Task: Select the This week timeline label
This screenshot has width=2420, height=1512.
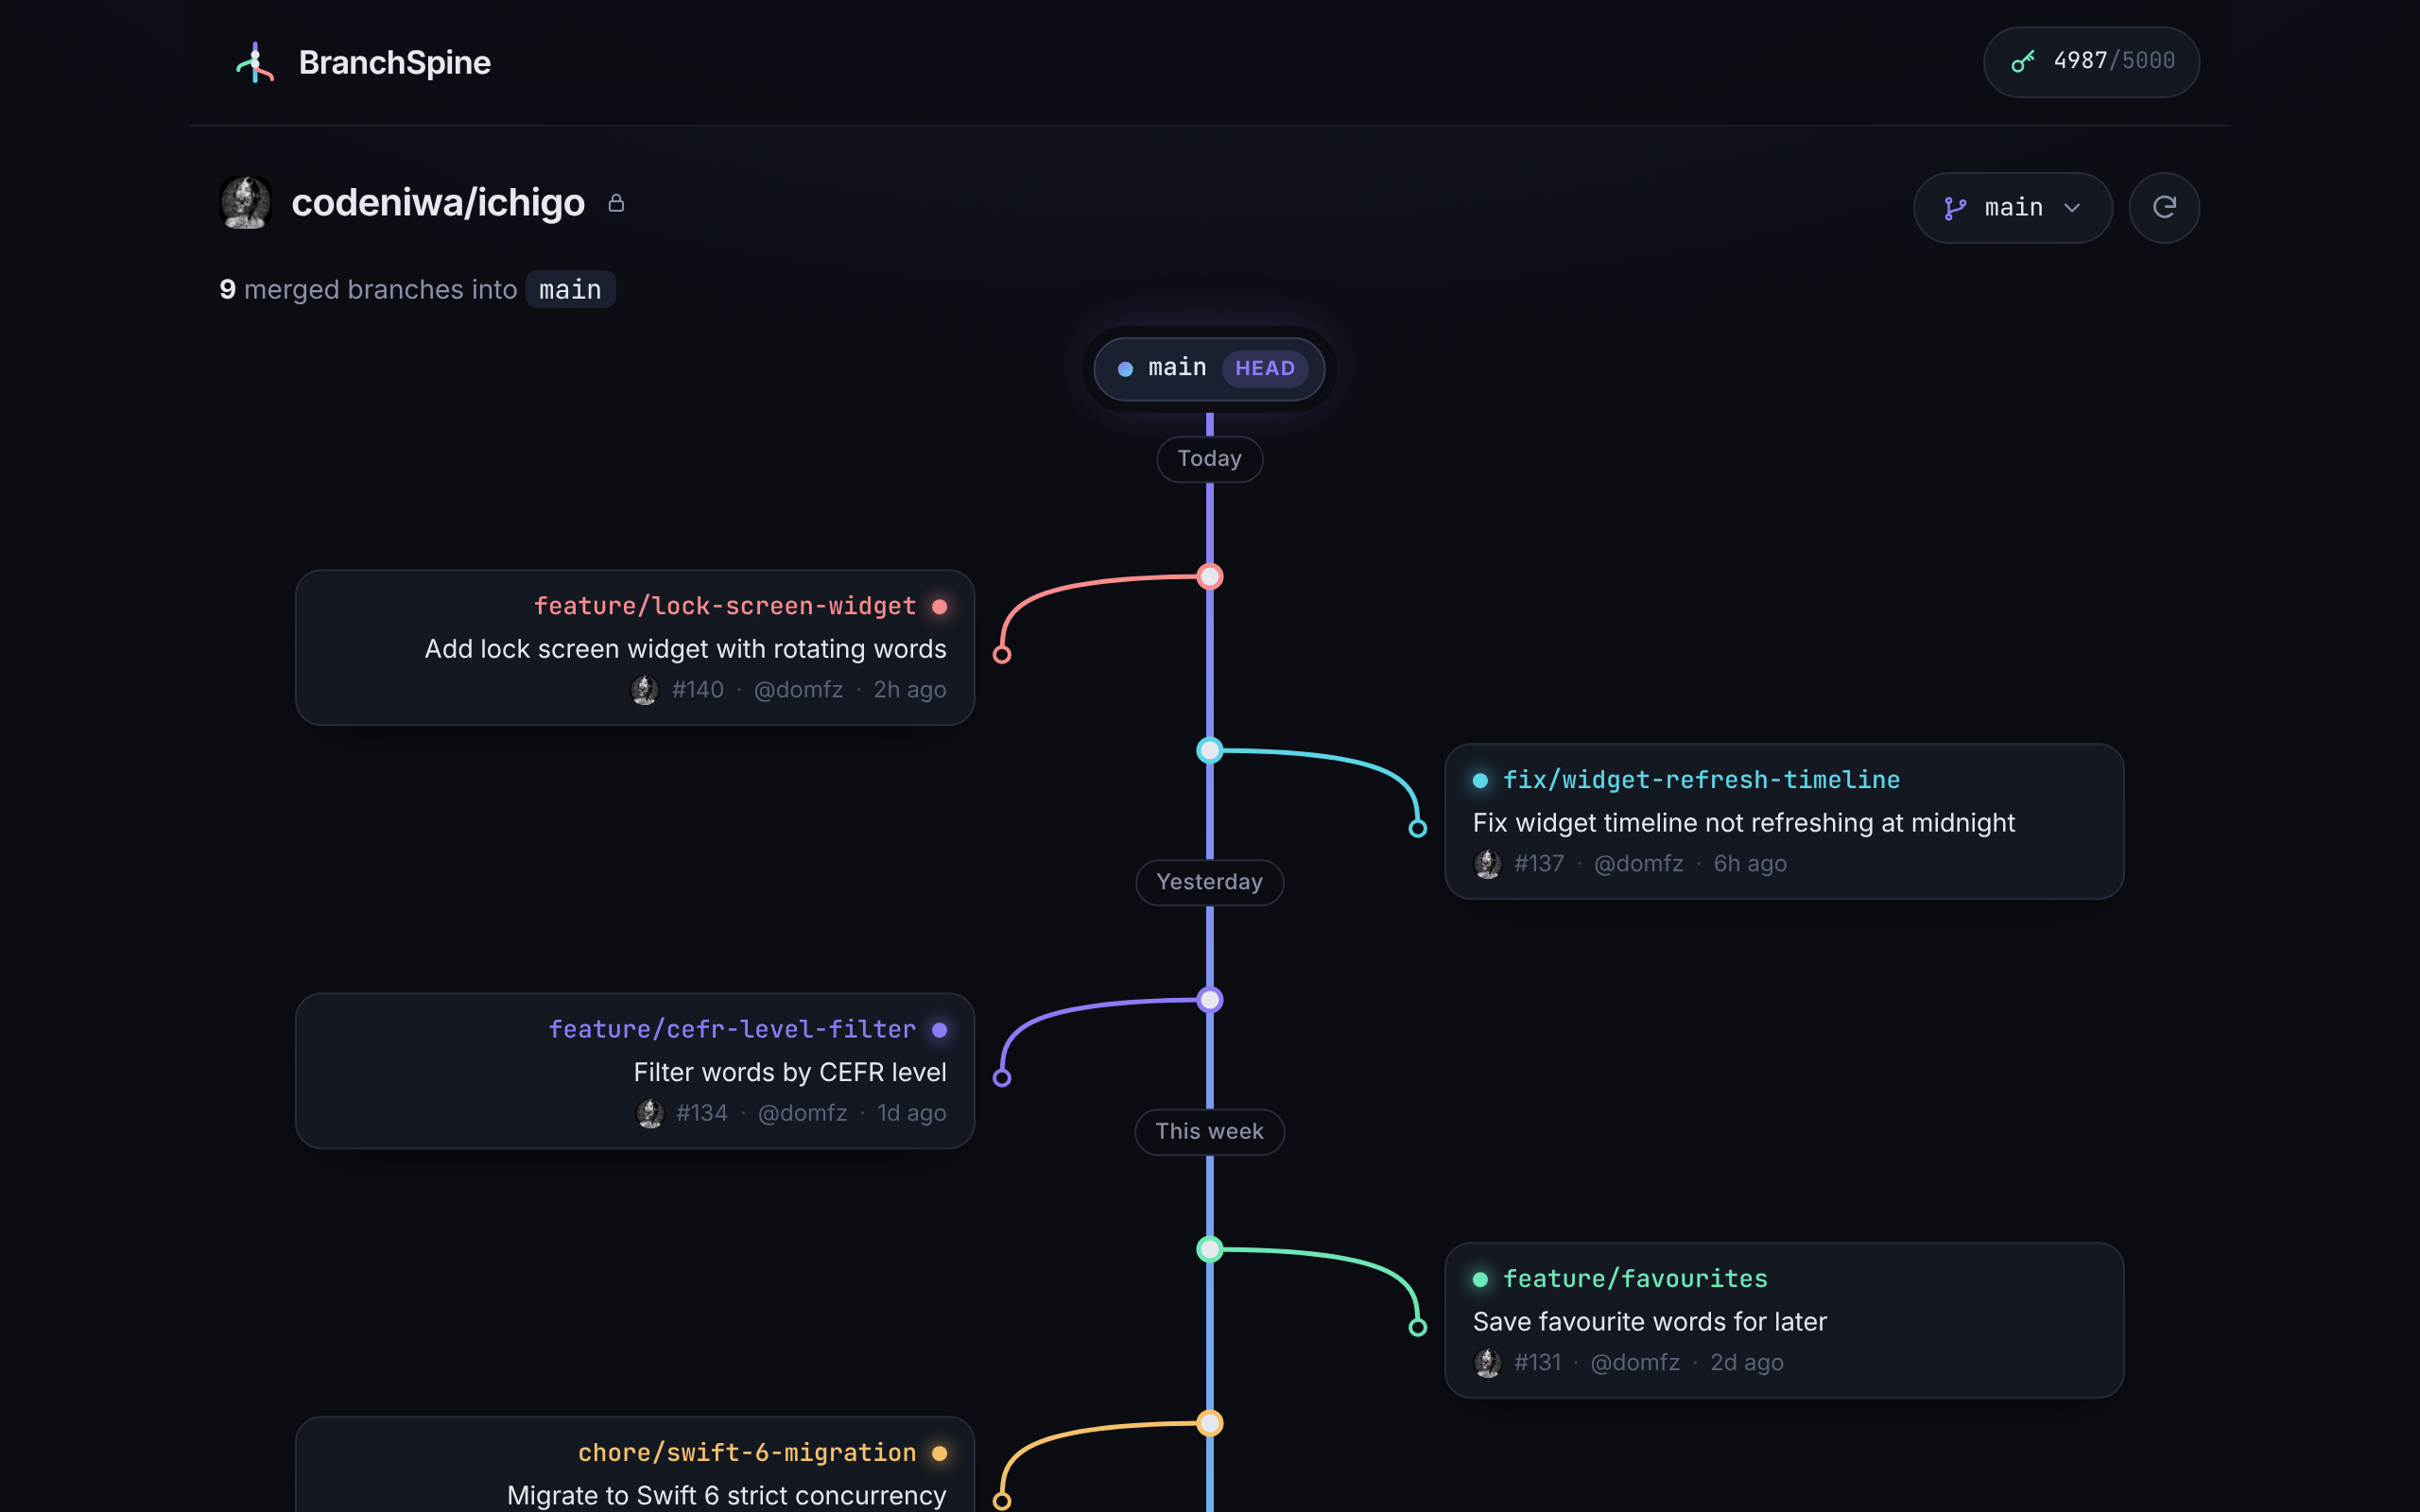Action: tap(1209, 1132)
